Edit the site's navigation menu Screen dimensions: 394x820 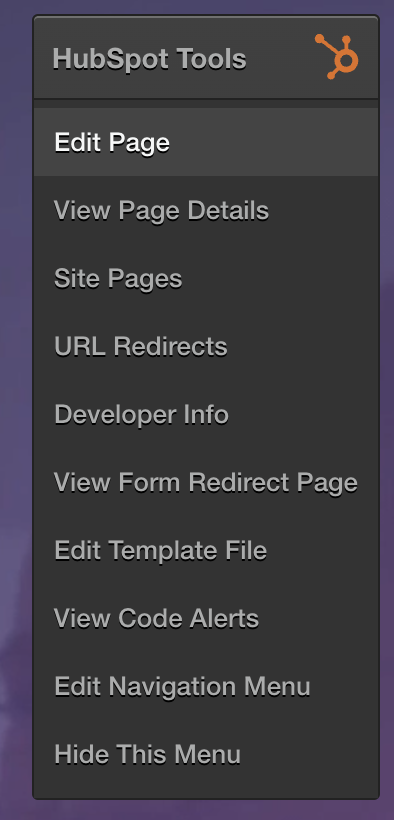(206, 686)
